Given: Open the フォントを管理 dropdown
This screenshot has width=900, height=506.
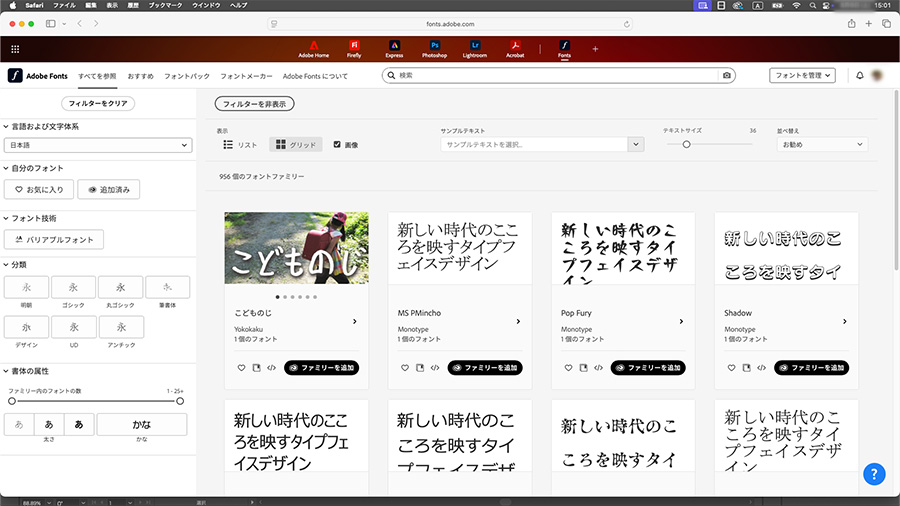Looking at the screenshot, I should [802, 75].
